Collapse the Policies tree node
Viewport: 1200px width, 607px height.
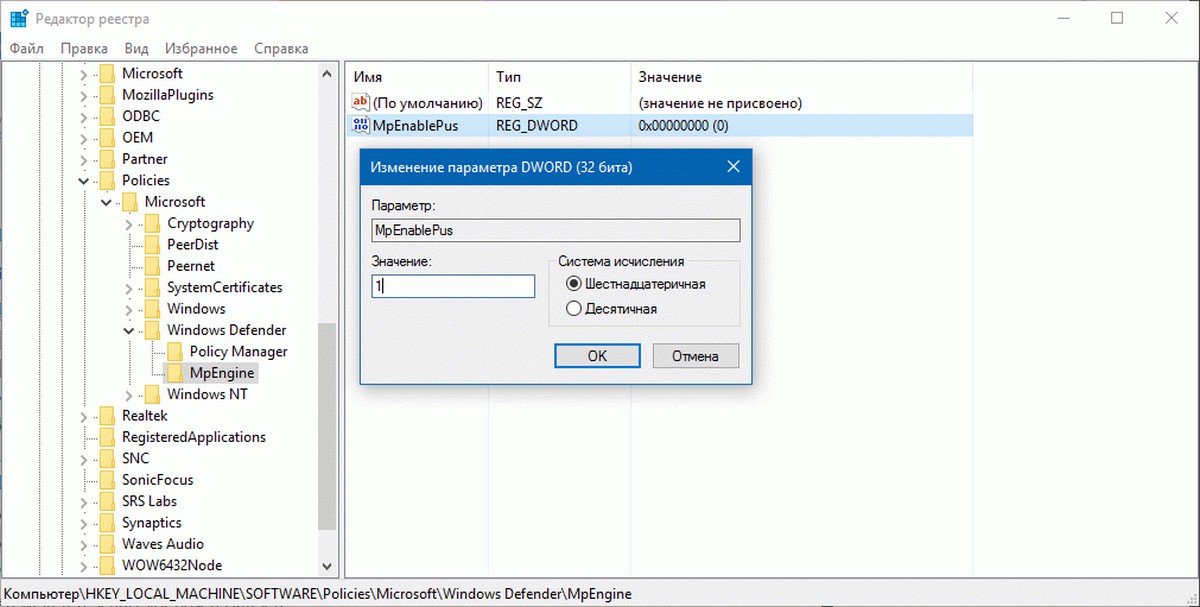pyautogui.click(x=83, y=181)
